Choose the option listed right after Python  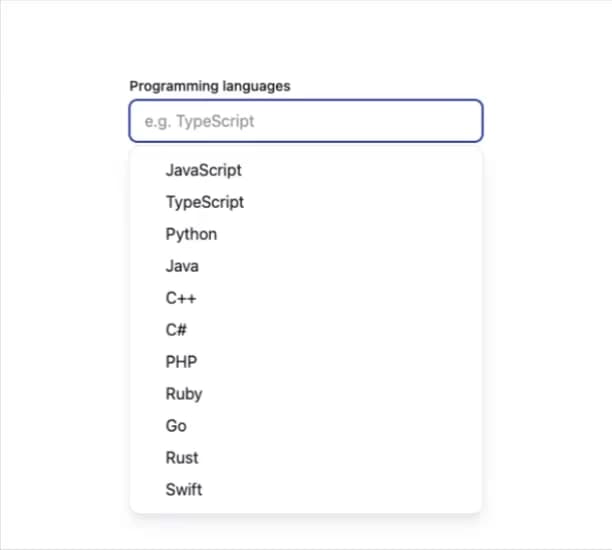(x=306, y=266)
